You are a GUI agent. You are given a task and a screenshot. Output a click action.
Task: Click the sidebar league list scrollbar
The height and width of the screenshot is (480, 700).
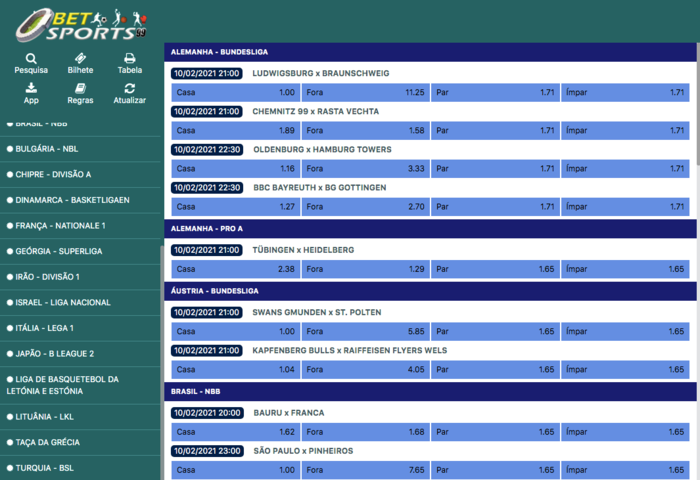(x=162, y=300)
